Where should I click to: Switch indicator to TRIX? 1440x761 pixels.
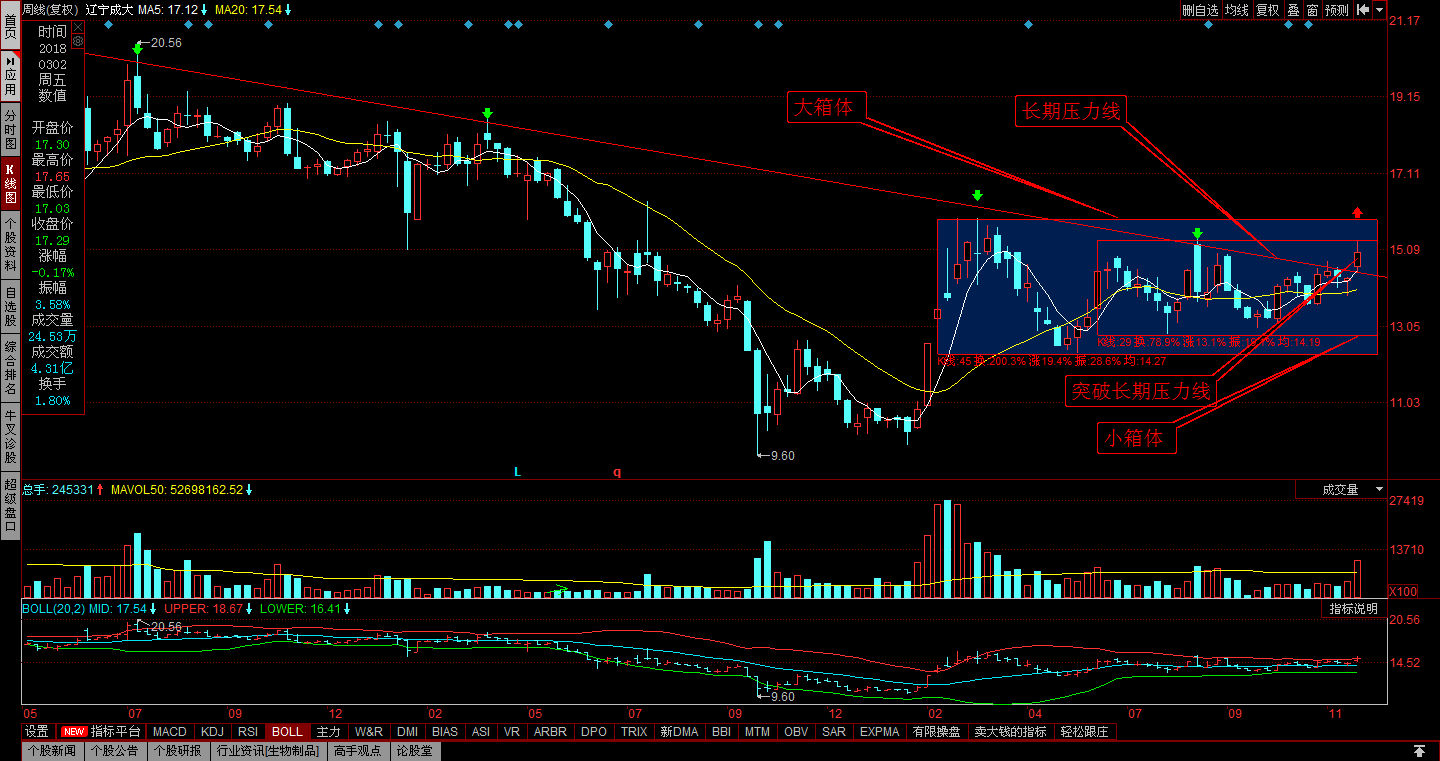tap(634, 732)
